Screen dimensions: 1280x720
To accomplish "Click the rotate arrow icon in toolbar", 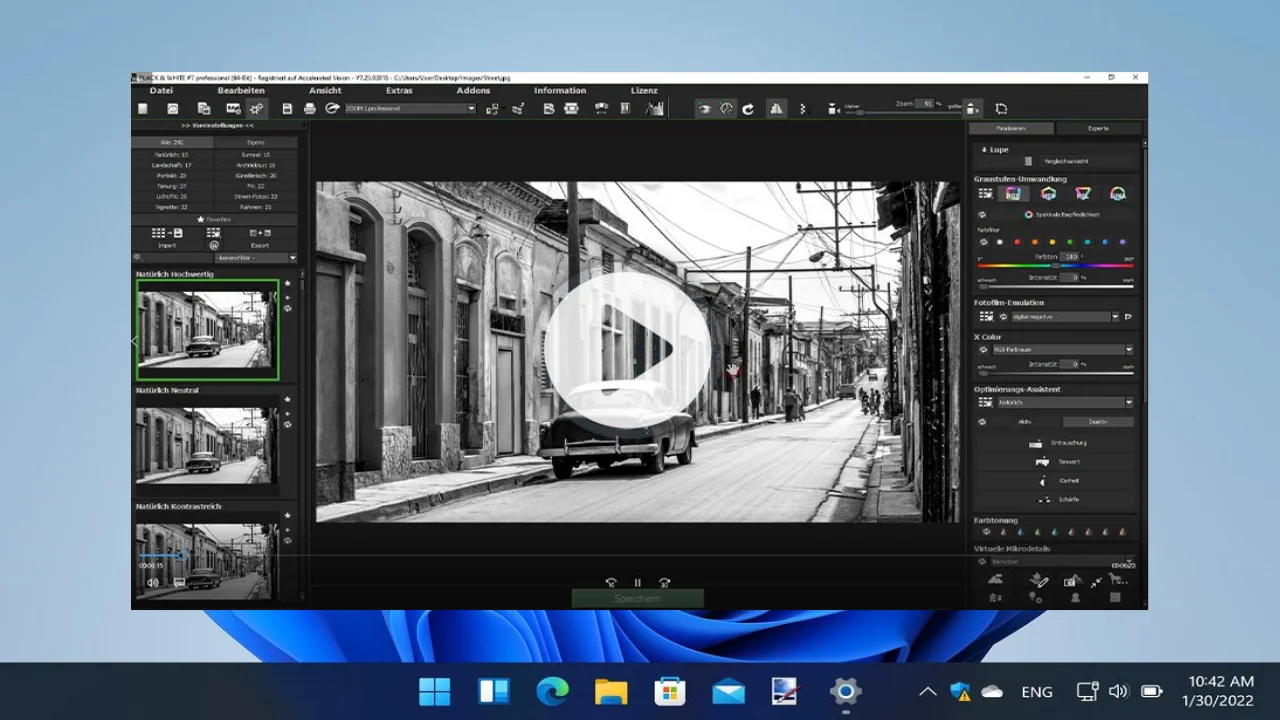I will click(748, 109).
